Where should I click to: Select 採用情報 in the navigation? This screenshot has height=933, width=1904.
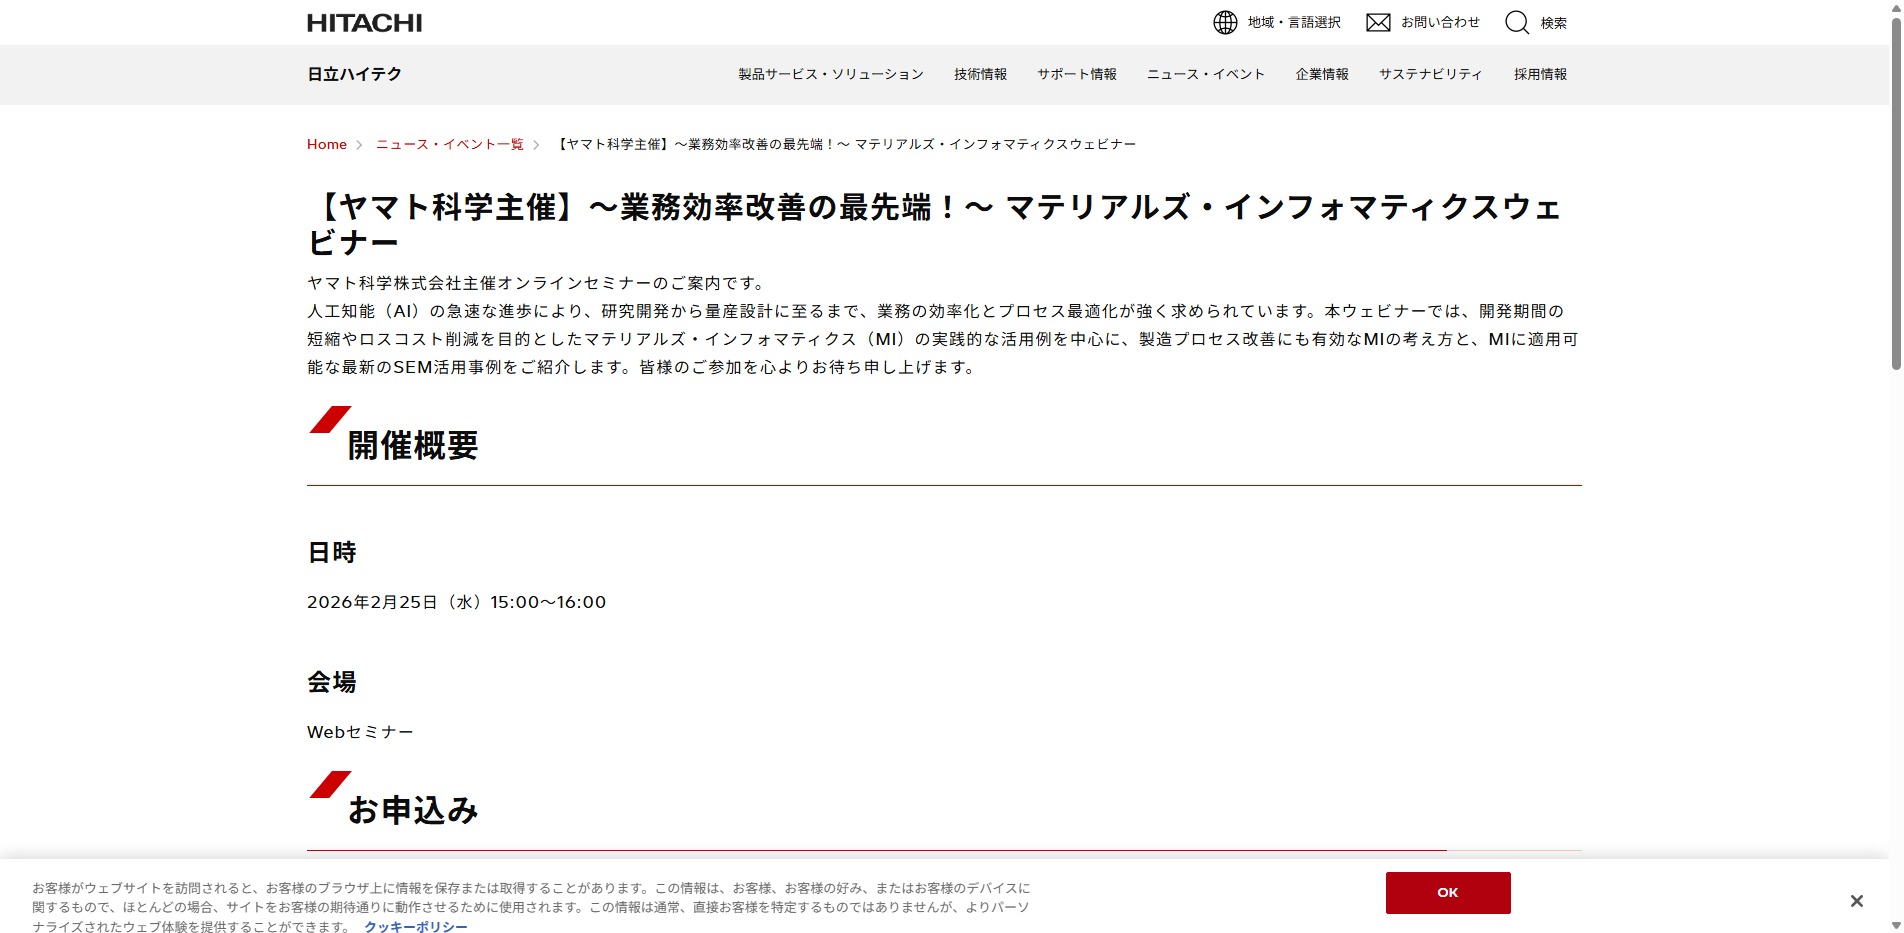pos(1538,74)
